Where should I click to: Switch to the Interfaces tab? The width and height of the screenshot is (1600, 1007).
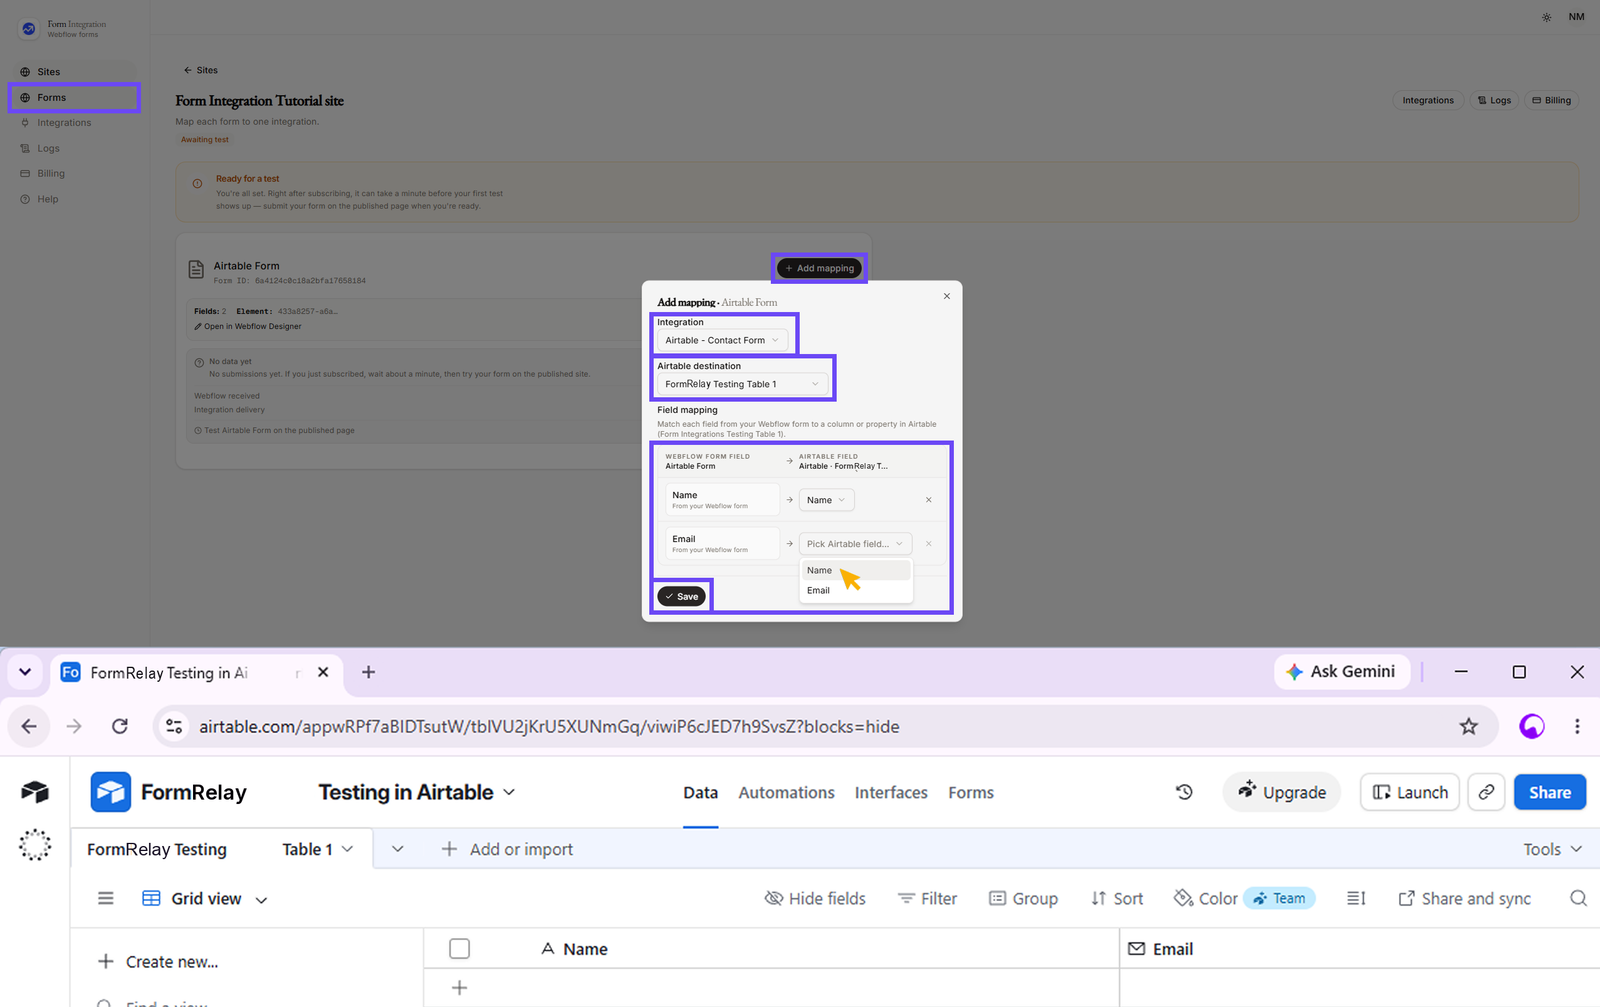pyautogui.click(x=891, y=793)
